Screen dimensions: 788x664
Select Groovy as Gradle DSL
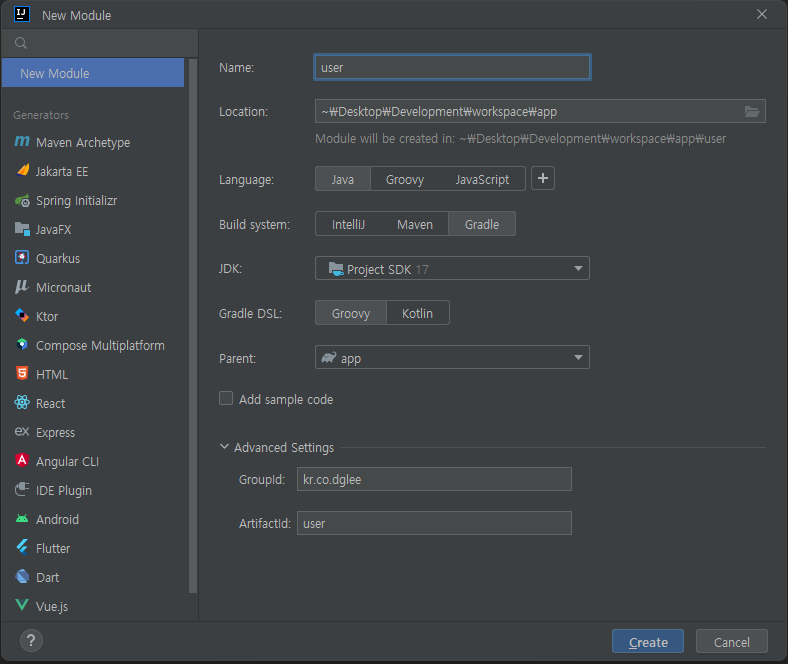(351, 313)
